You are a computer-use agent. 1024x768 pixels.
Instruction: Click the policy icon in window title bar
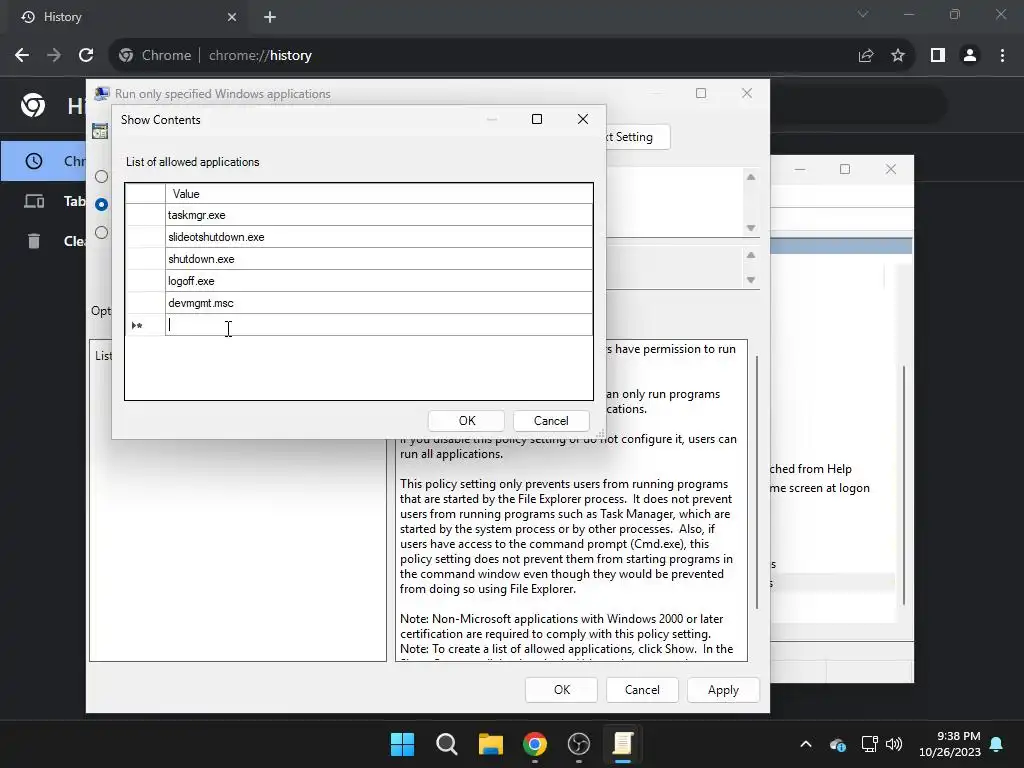tap(101, 93)
